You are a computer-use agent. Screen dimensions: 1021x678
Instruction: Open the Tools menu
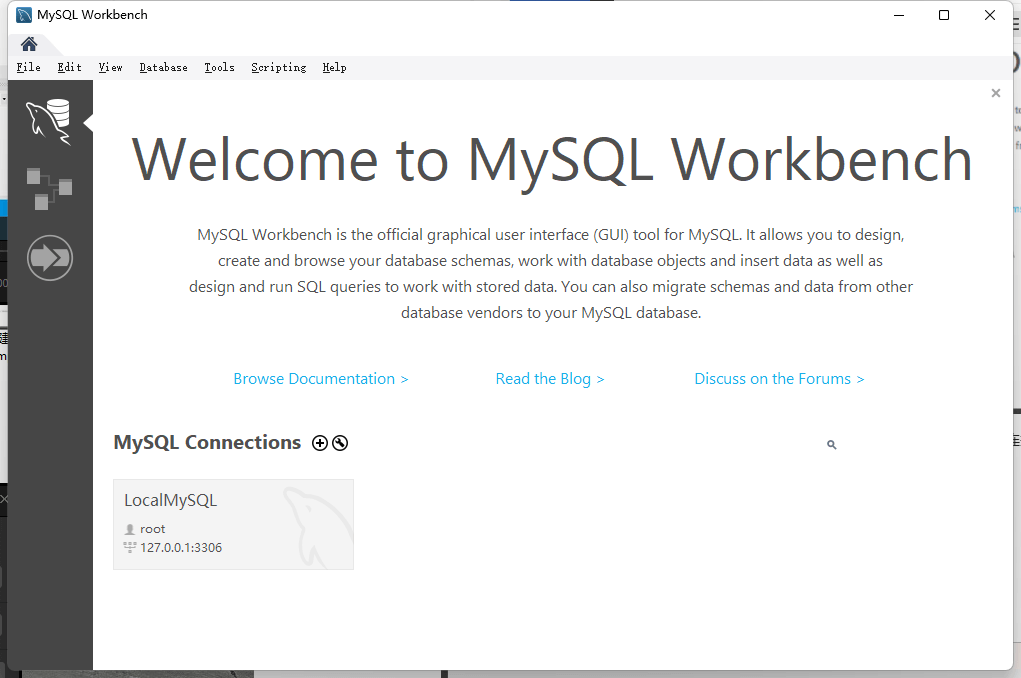click(x=219, y=67)
